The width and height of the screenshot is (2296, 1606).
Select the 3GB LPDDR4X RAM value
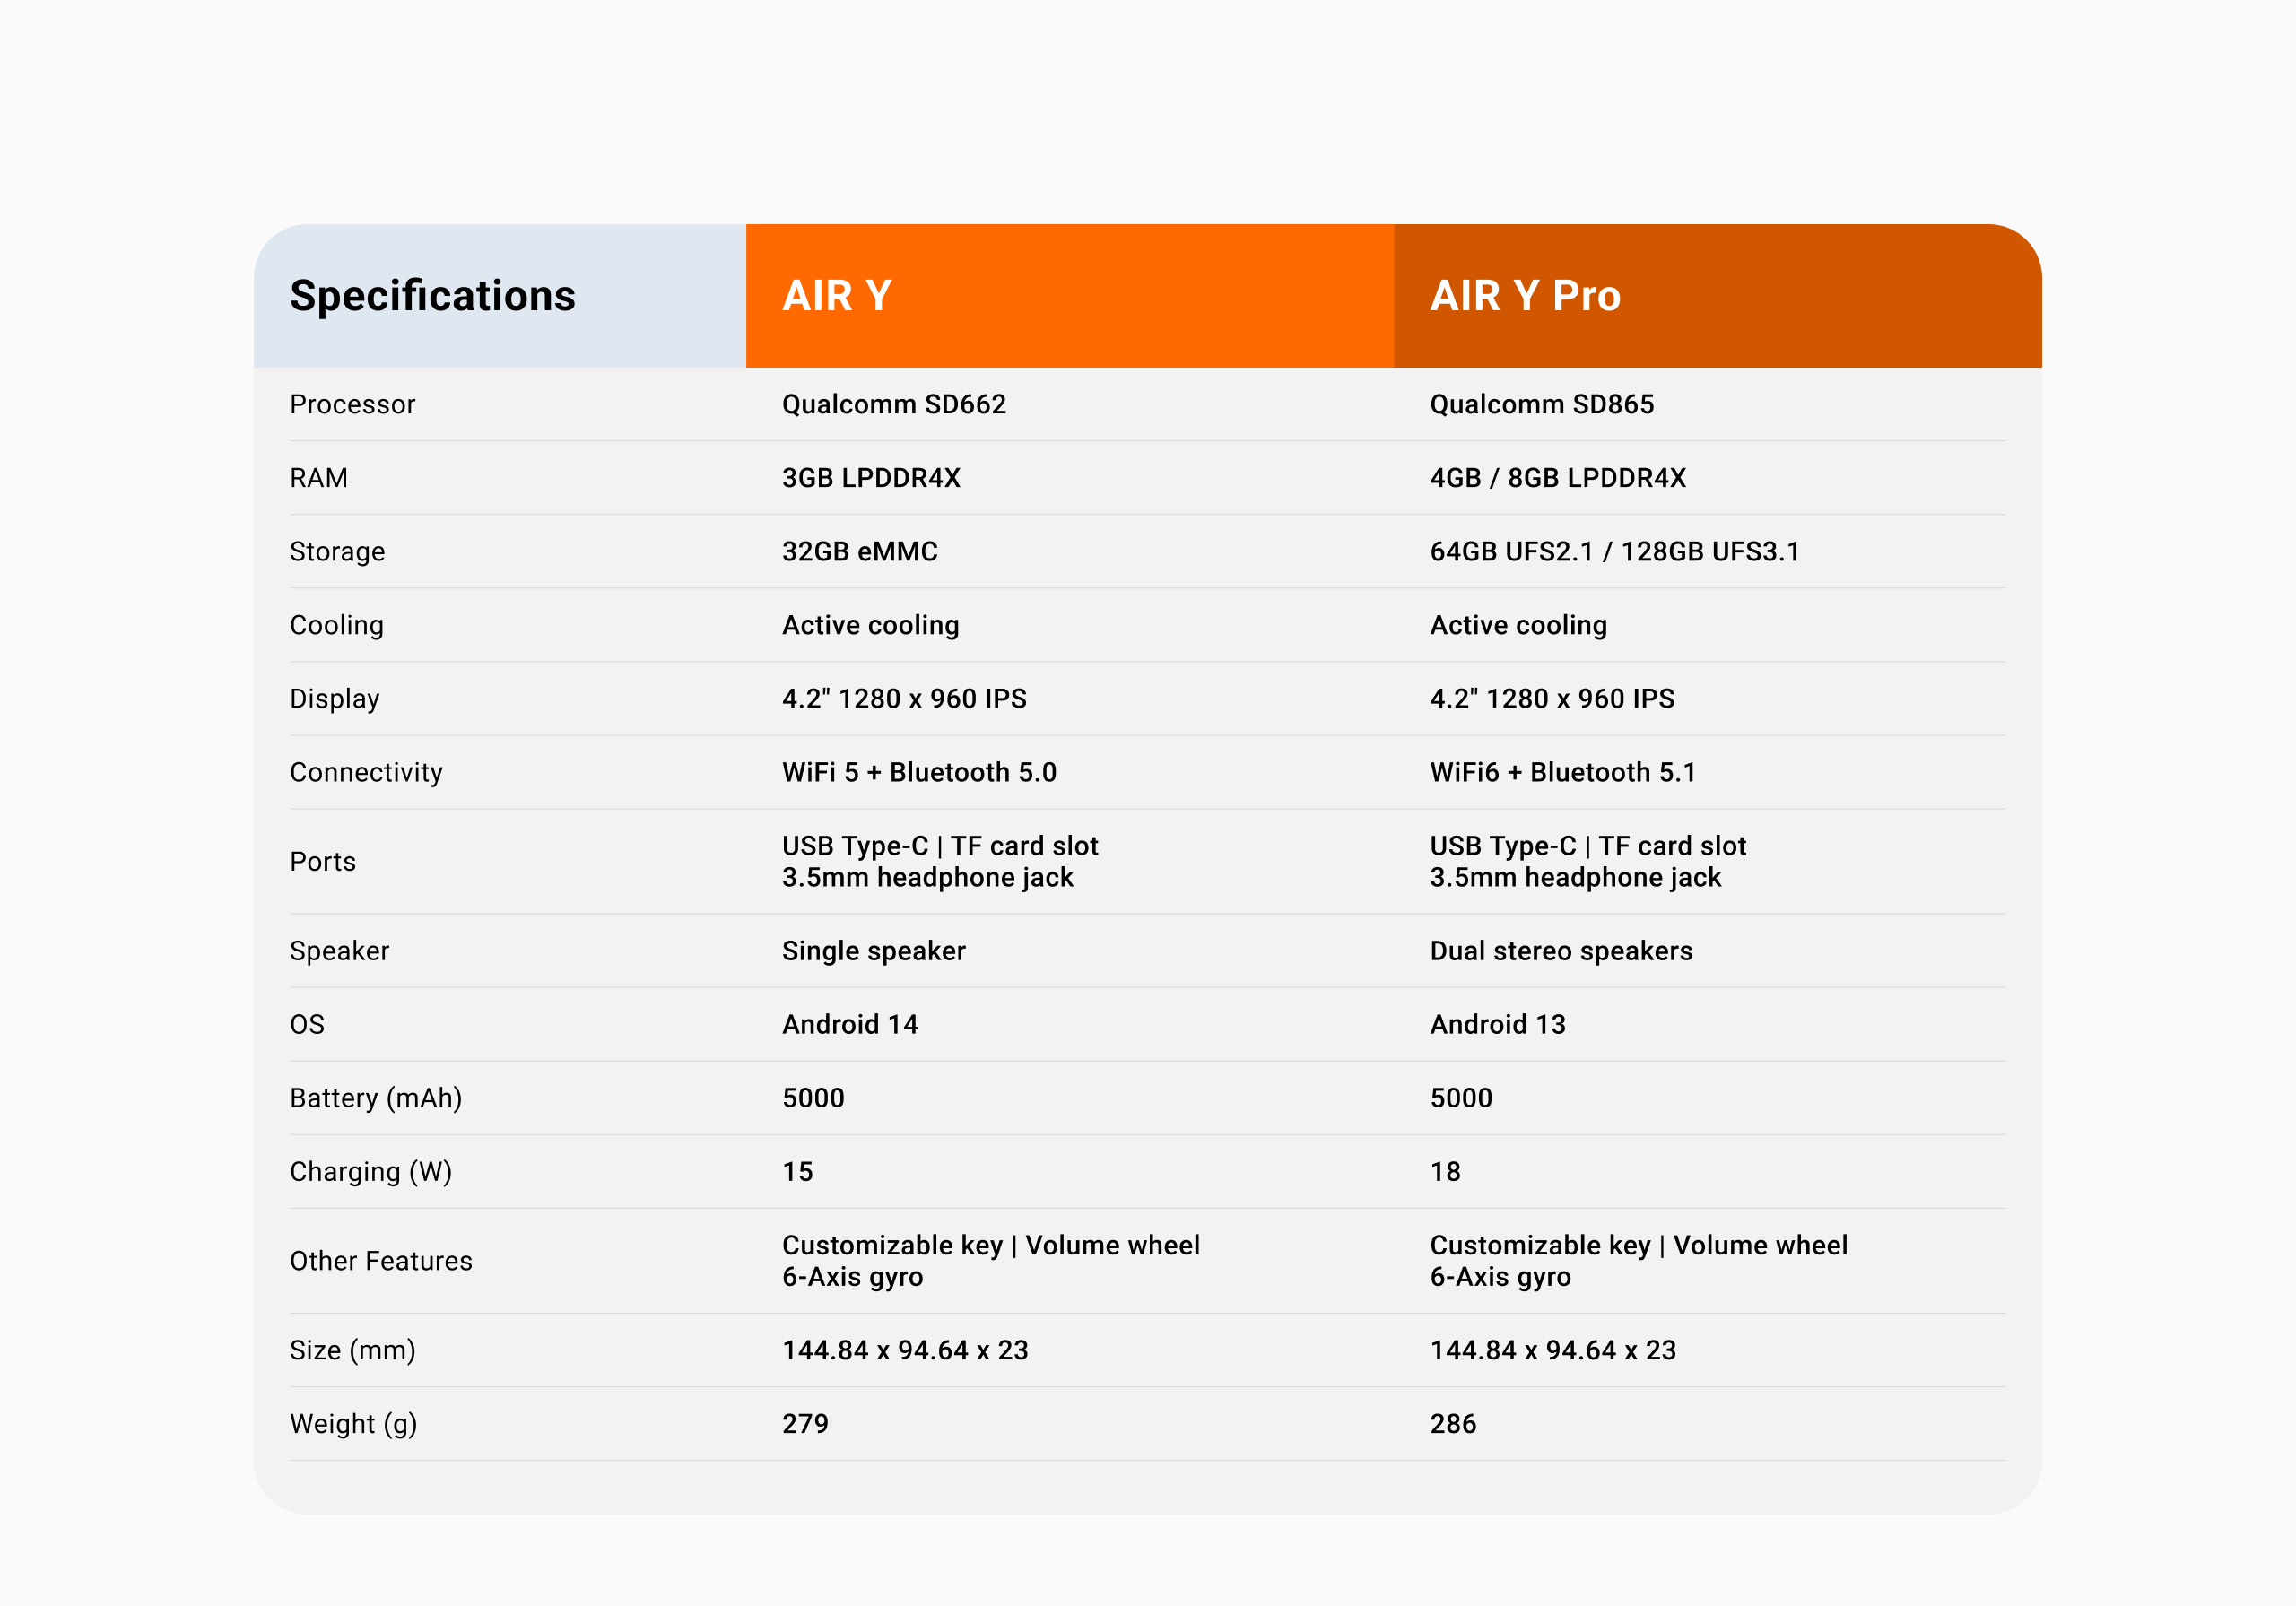coord(871,478)
